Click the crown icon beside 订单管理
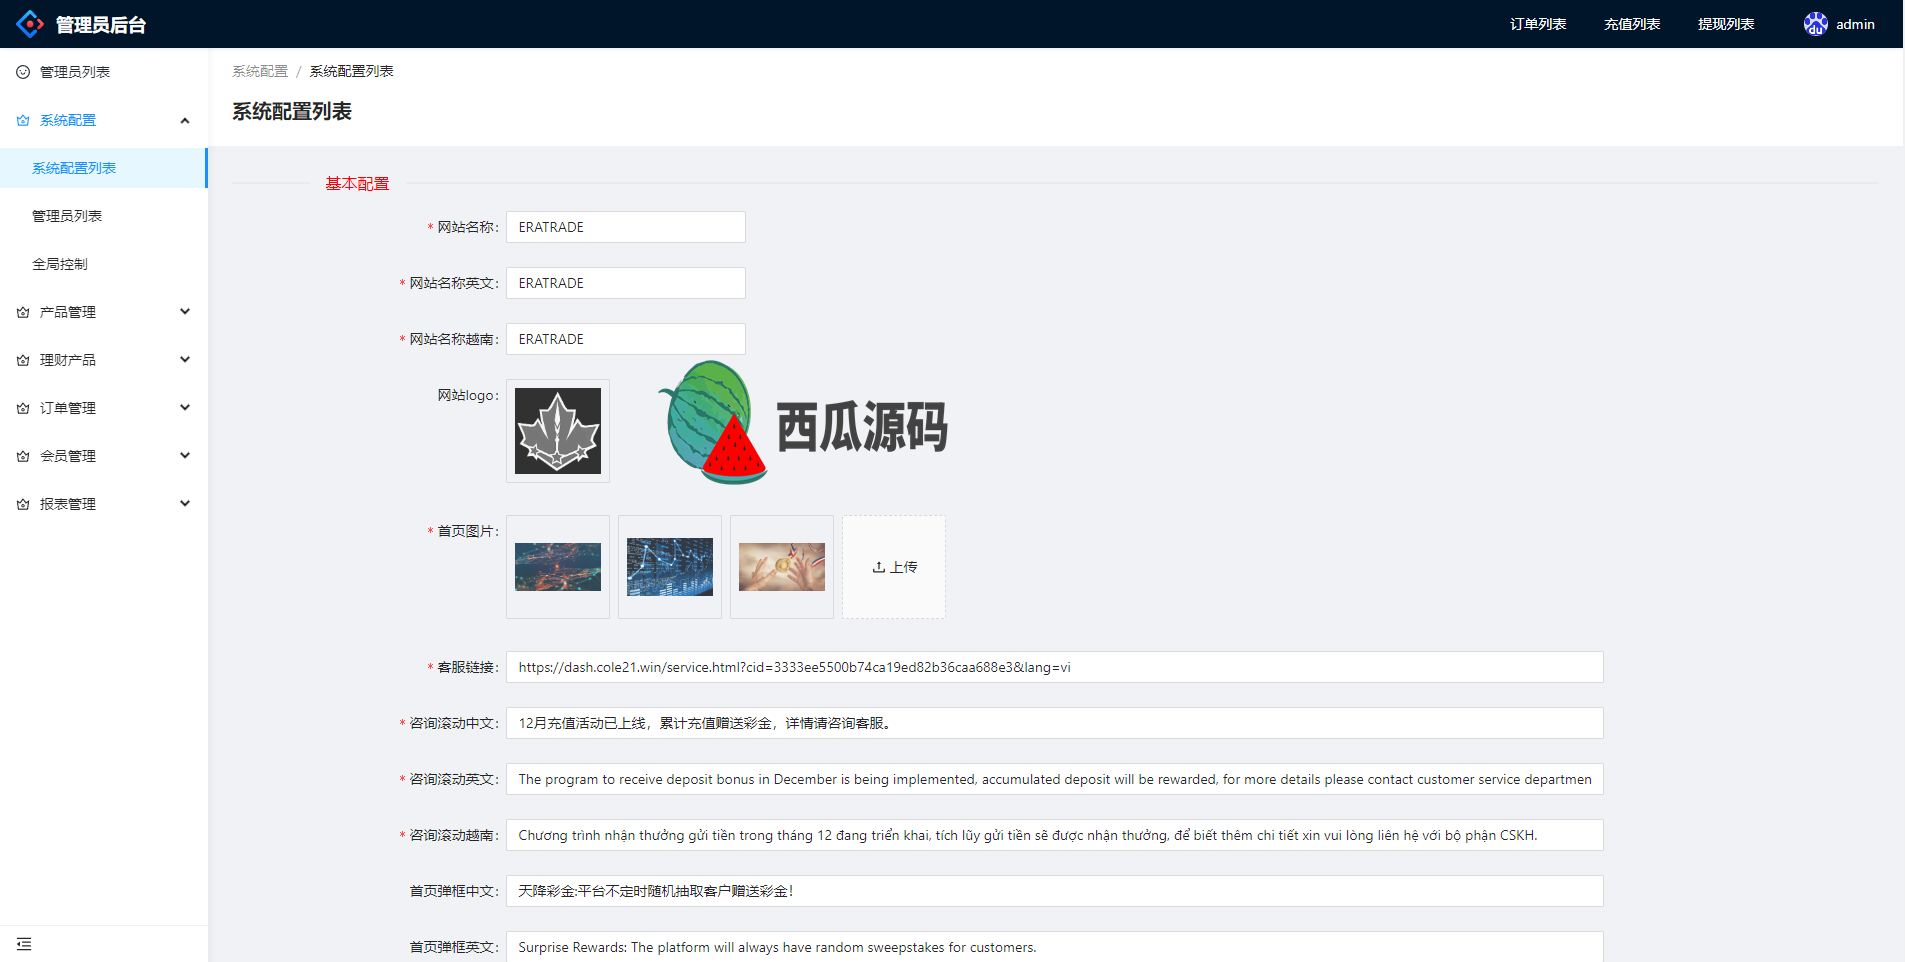 [x=23, y=408]
